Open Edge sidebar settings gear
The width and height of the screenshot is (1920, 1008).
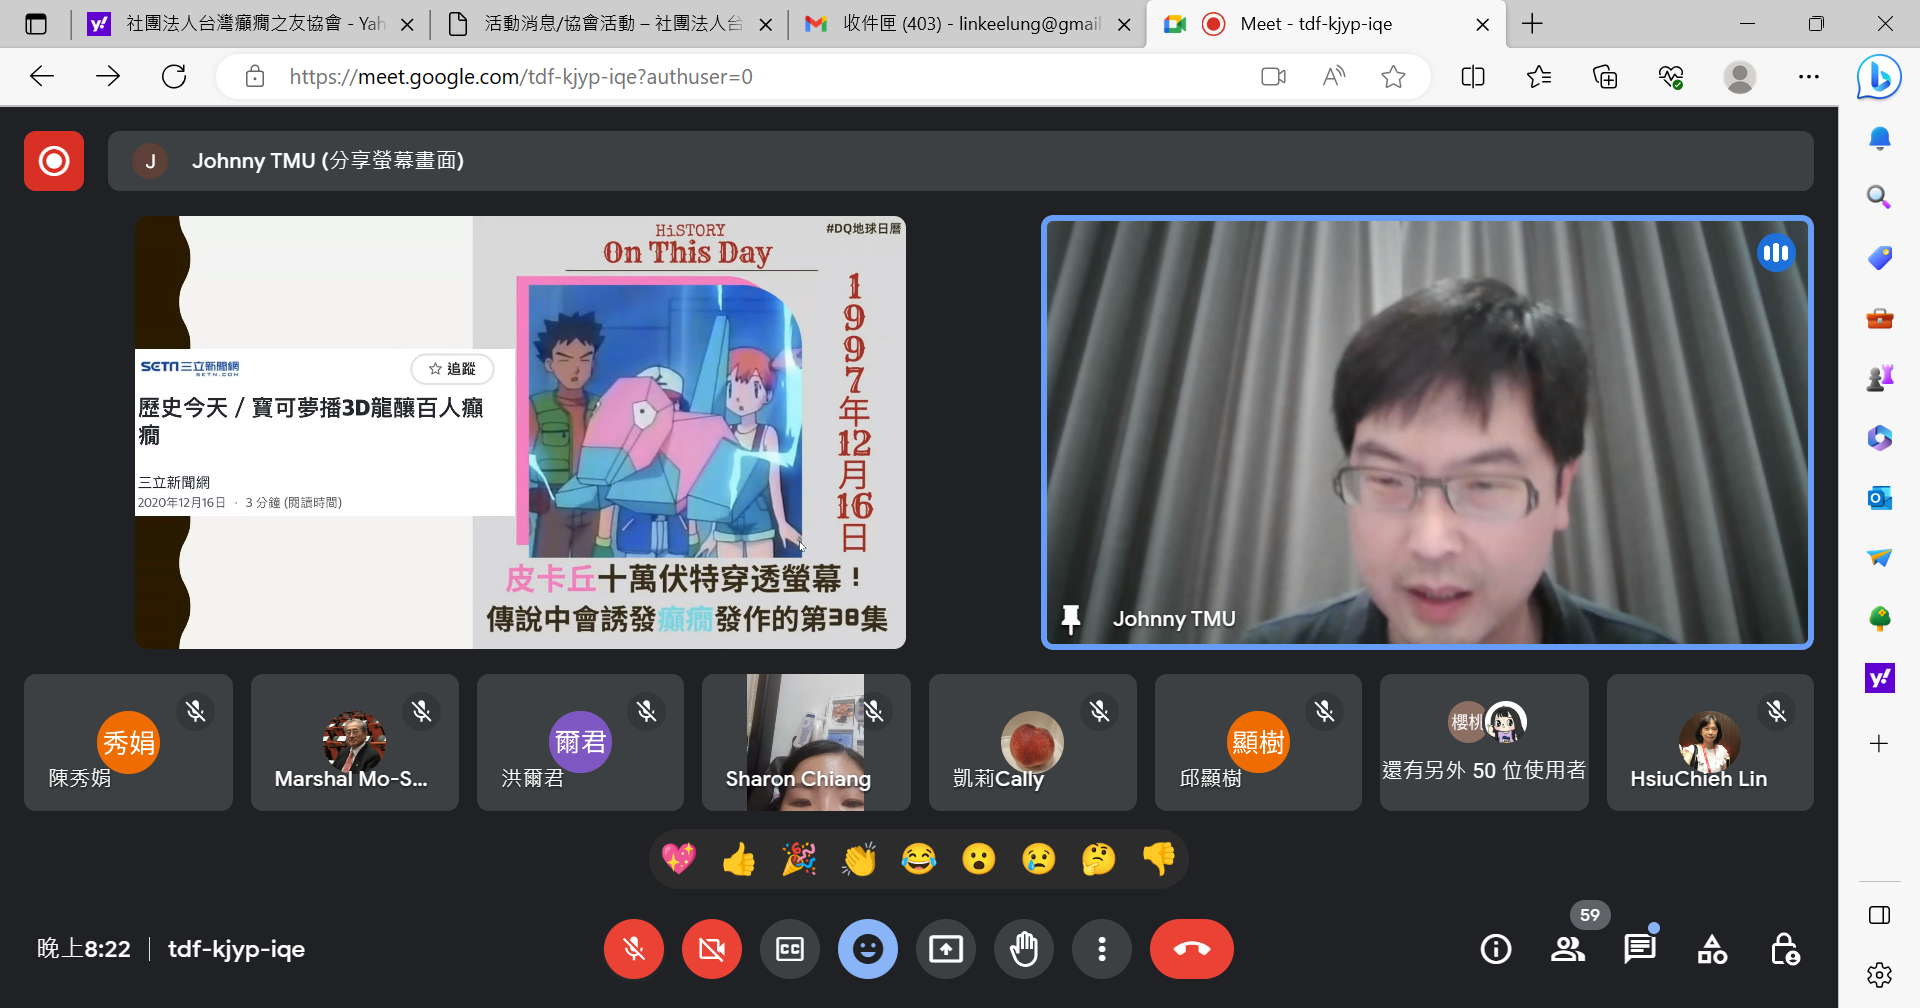click(1879, 975)
